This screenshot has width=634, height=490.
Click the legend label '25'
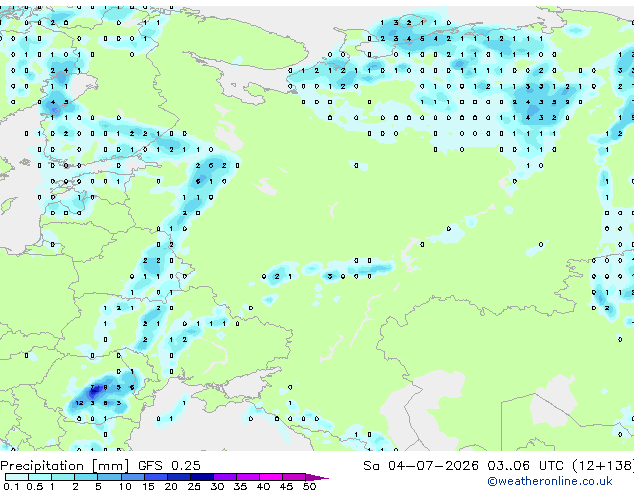[x=194, y=486]
